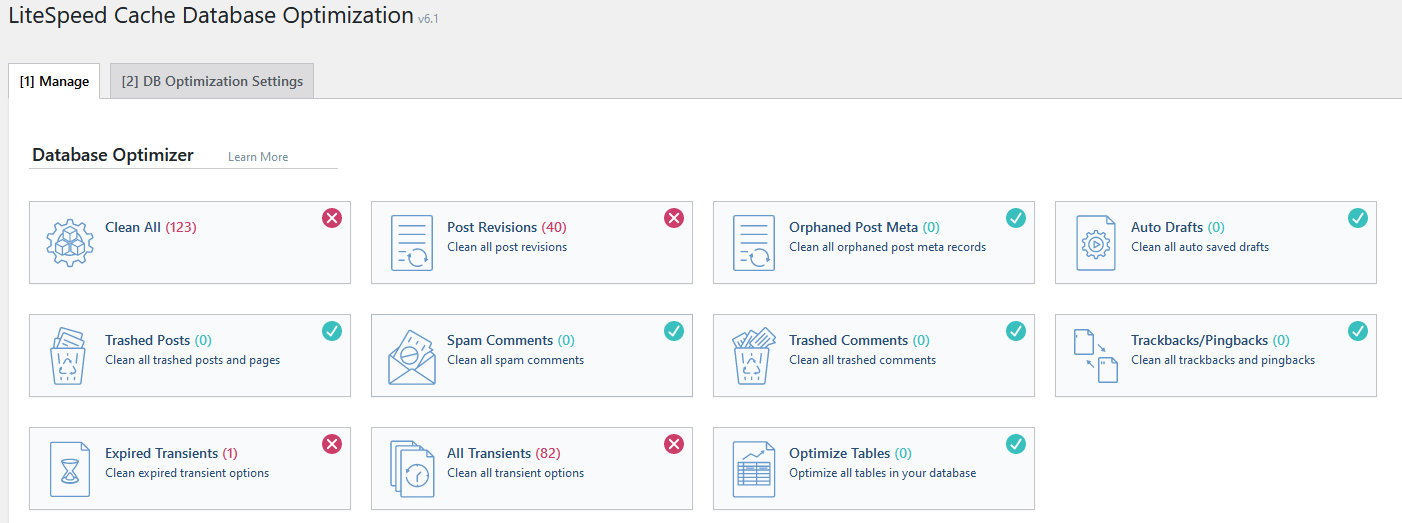Click 'Clean all post revisions' text
1402x523 pixels.
507,247
